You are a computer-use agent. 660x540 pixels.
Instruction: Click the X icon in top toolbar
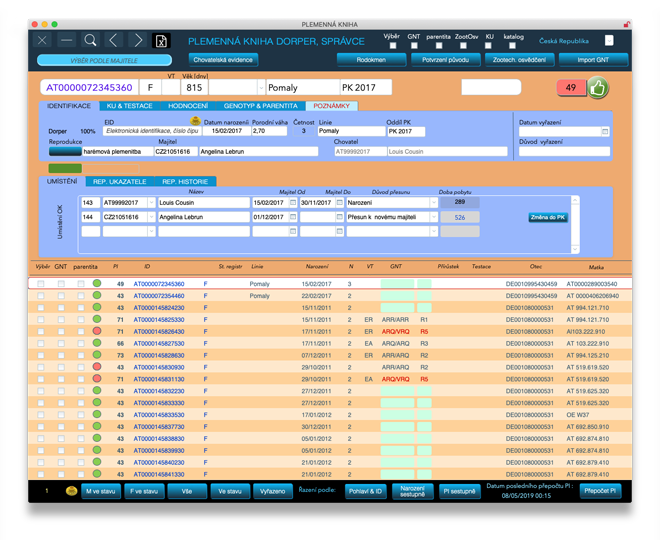(42, 40)
